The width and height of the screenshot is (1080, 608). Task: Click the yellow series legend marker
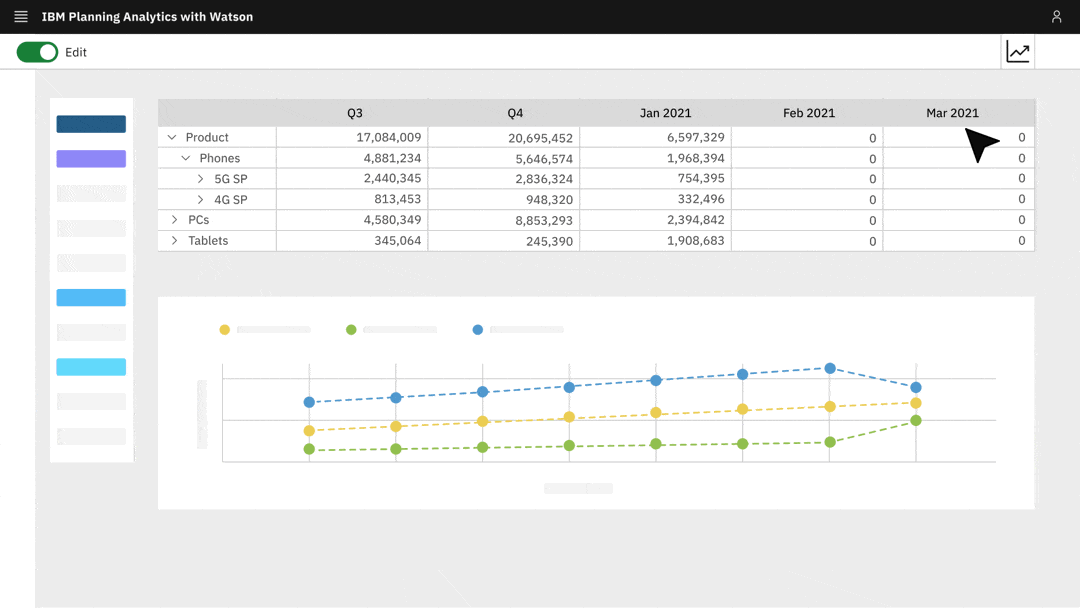225,329
